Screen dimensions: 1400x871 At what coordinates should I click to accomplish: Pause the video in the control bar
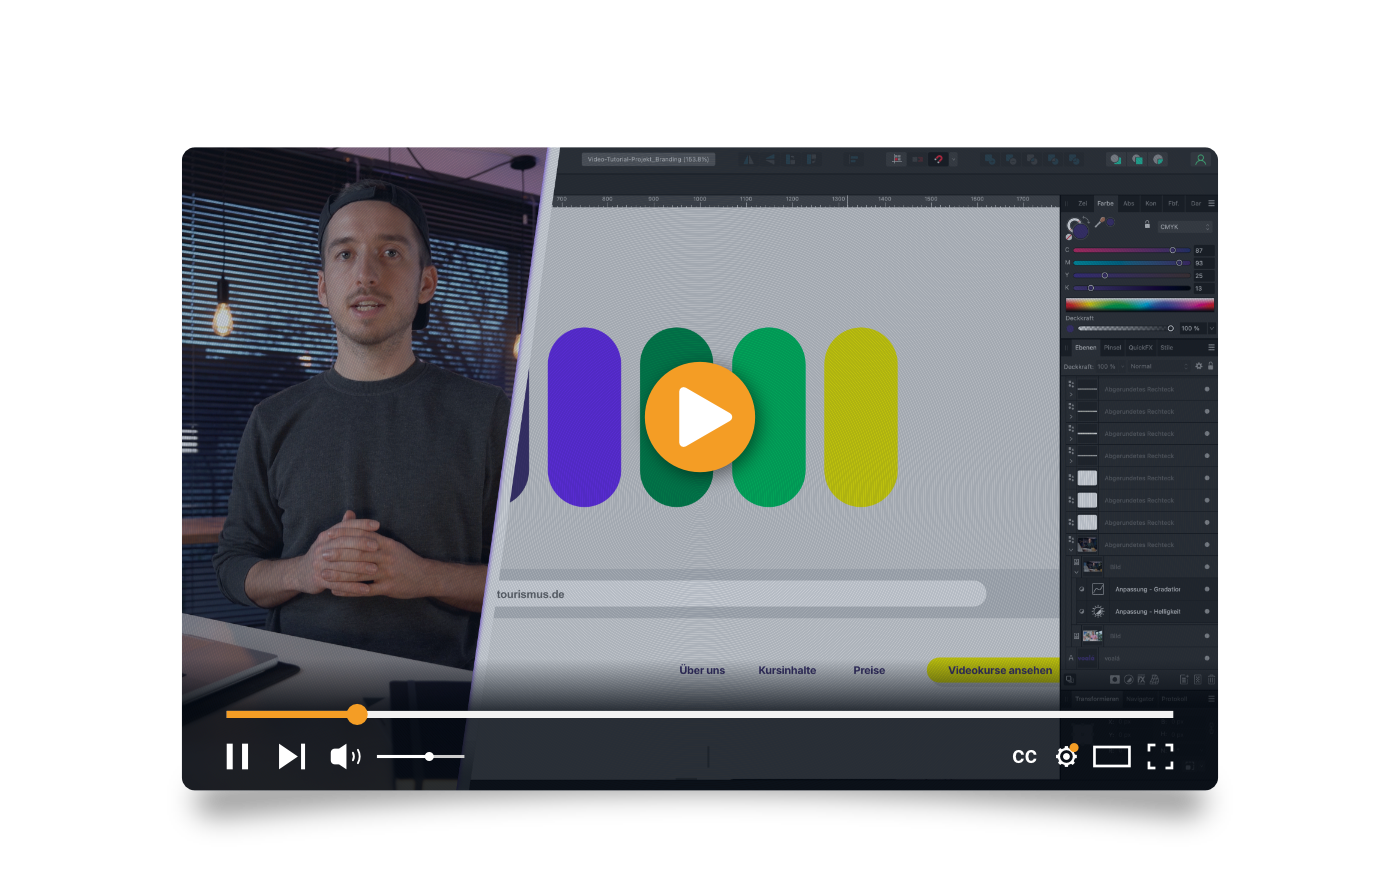237,756
